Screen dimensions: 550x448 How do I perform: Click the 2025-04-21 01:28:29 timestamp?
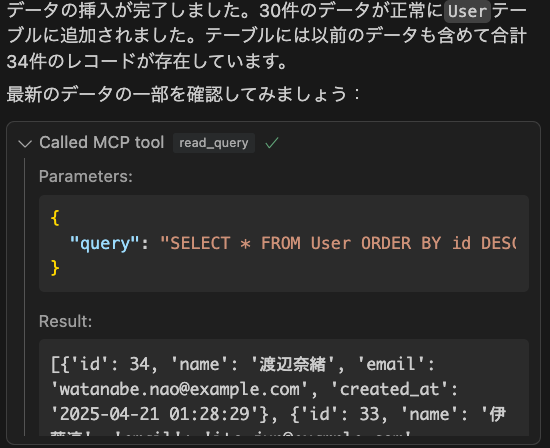pos(155,414)
